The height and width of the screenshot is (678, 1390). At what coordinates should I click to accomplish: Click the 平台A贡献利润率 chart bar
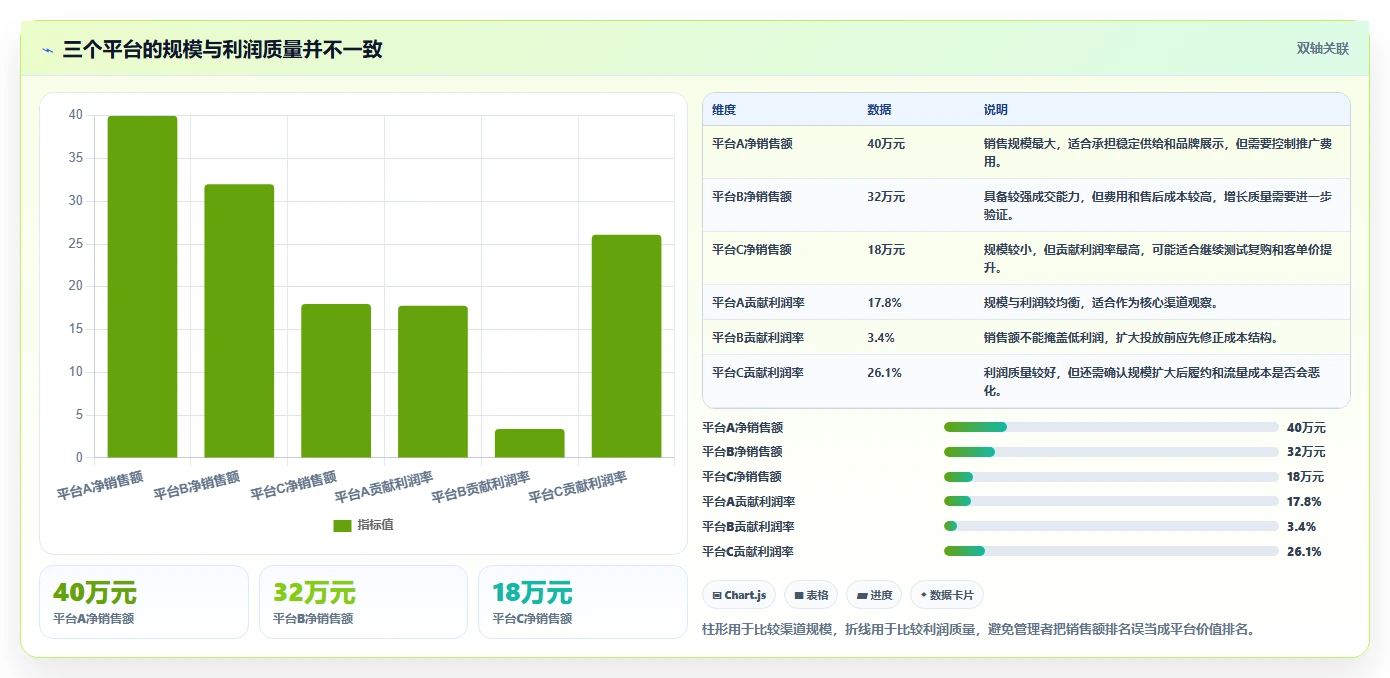point(433,382)
